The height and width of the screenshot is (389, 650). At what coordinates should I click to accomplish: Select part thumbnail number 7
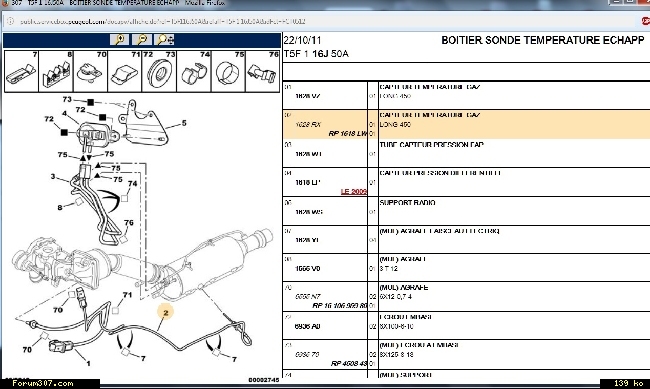(x=22, y=71)
